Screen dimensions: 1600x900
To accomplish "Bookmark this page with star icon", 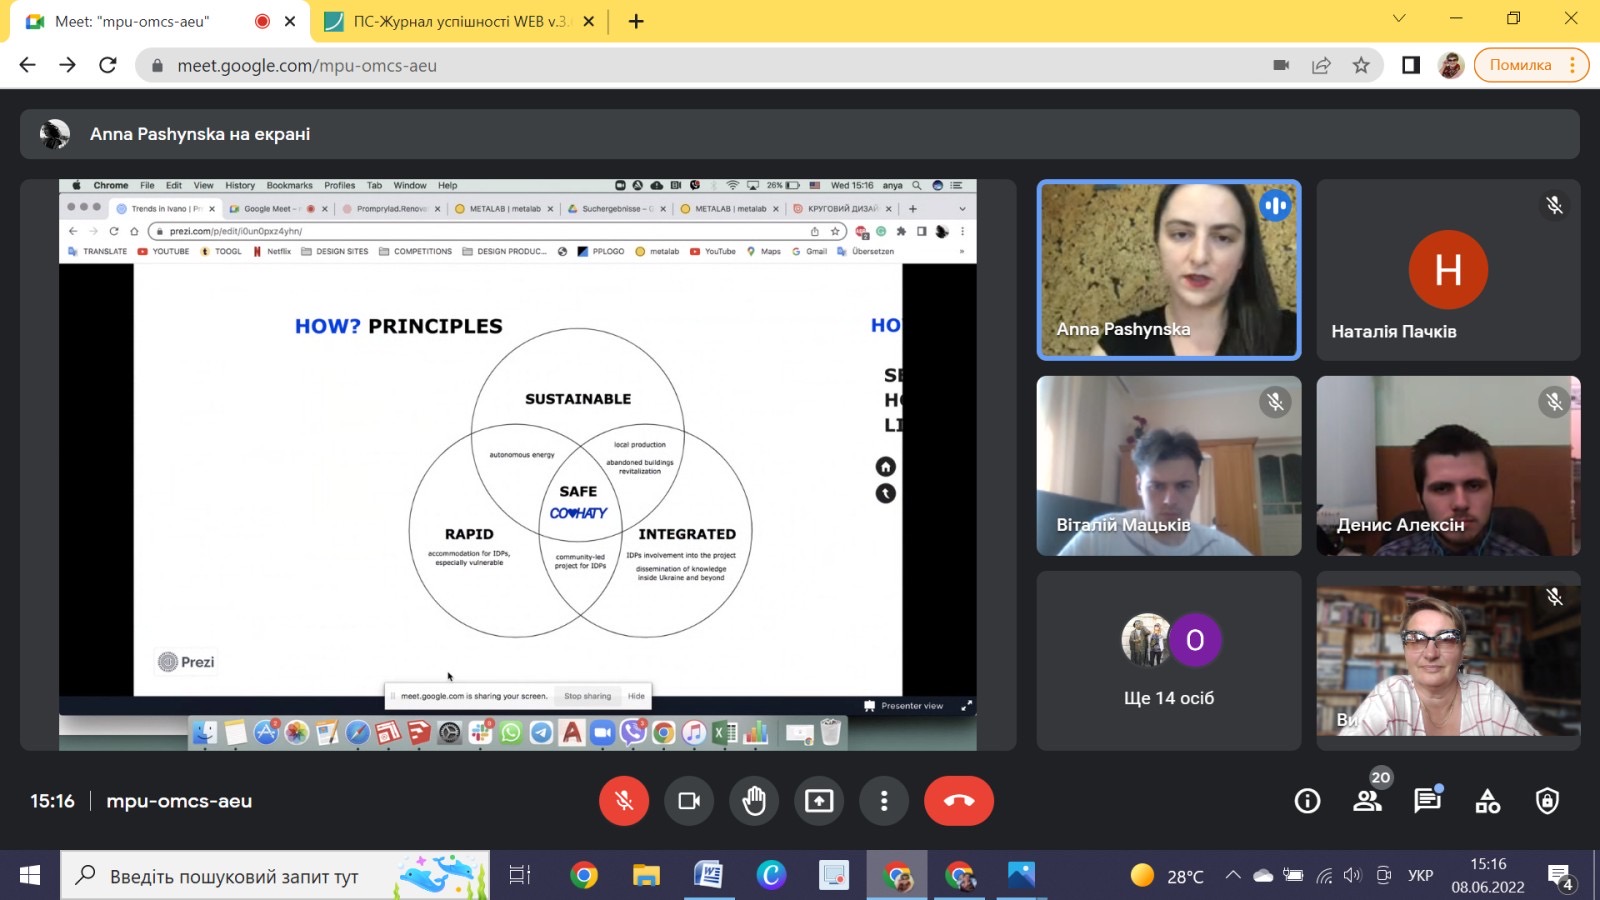I will click(x=1361, y=66).
